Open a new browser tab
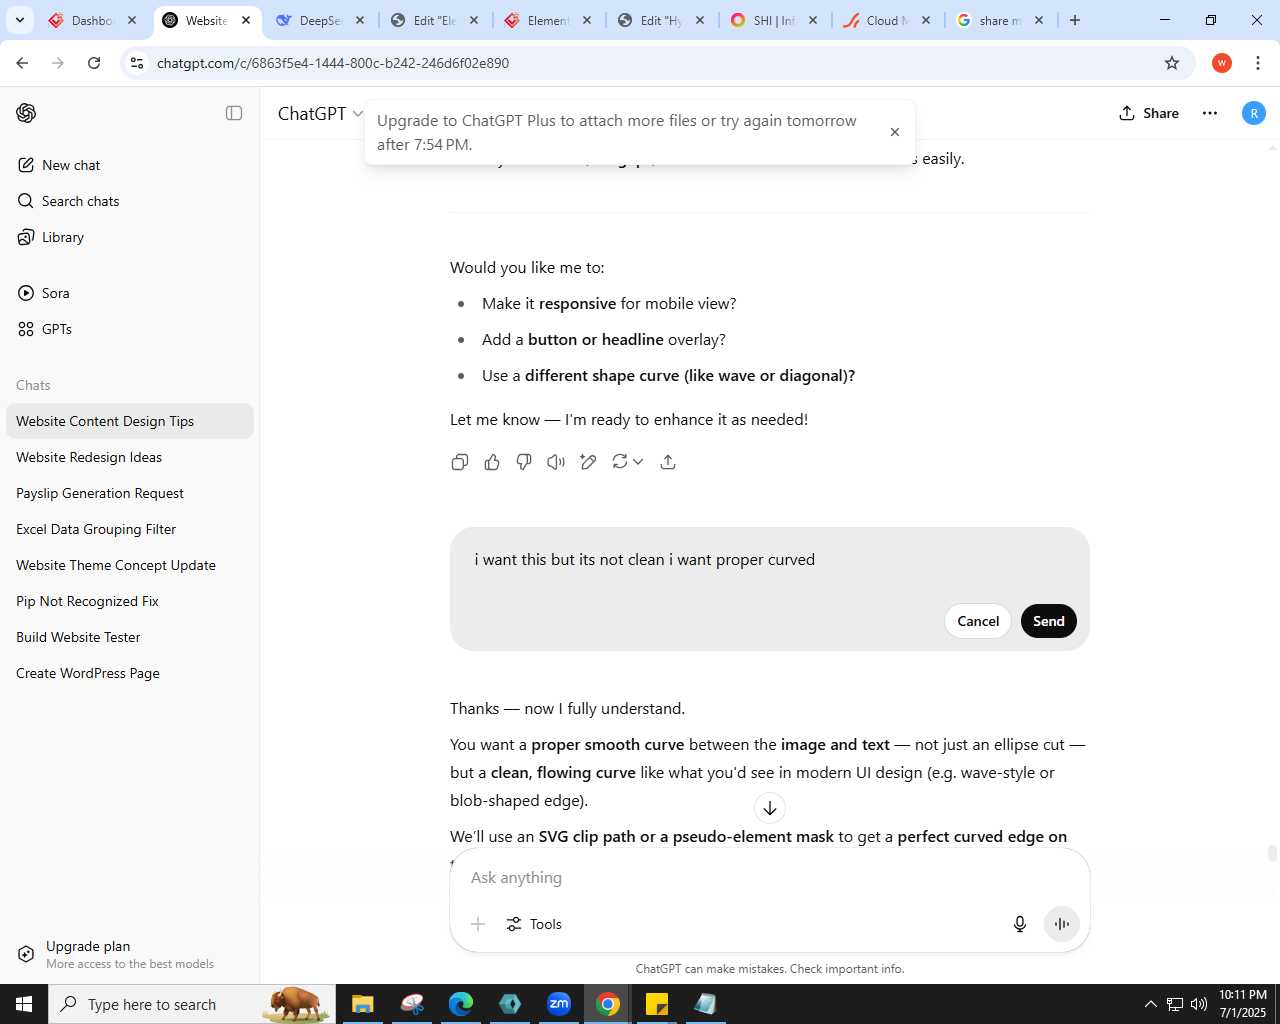Screen dimensions: 1280x1024 [x=1075, y=20]
